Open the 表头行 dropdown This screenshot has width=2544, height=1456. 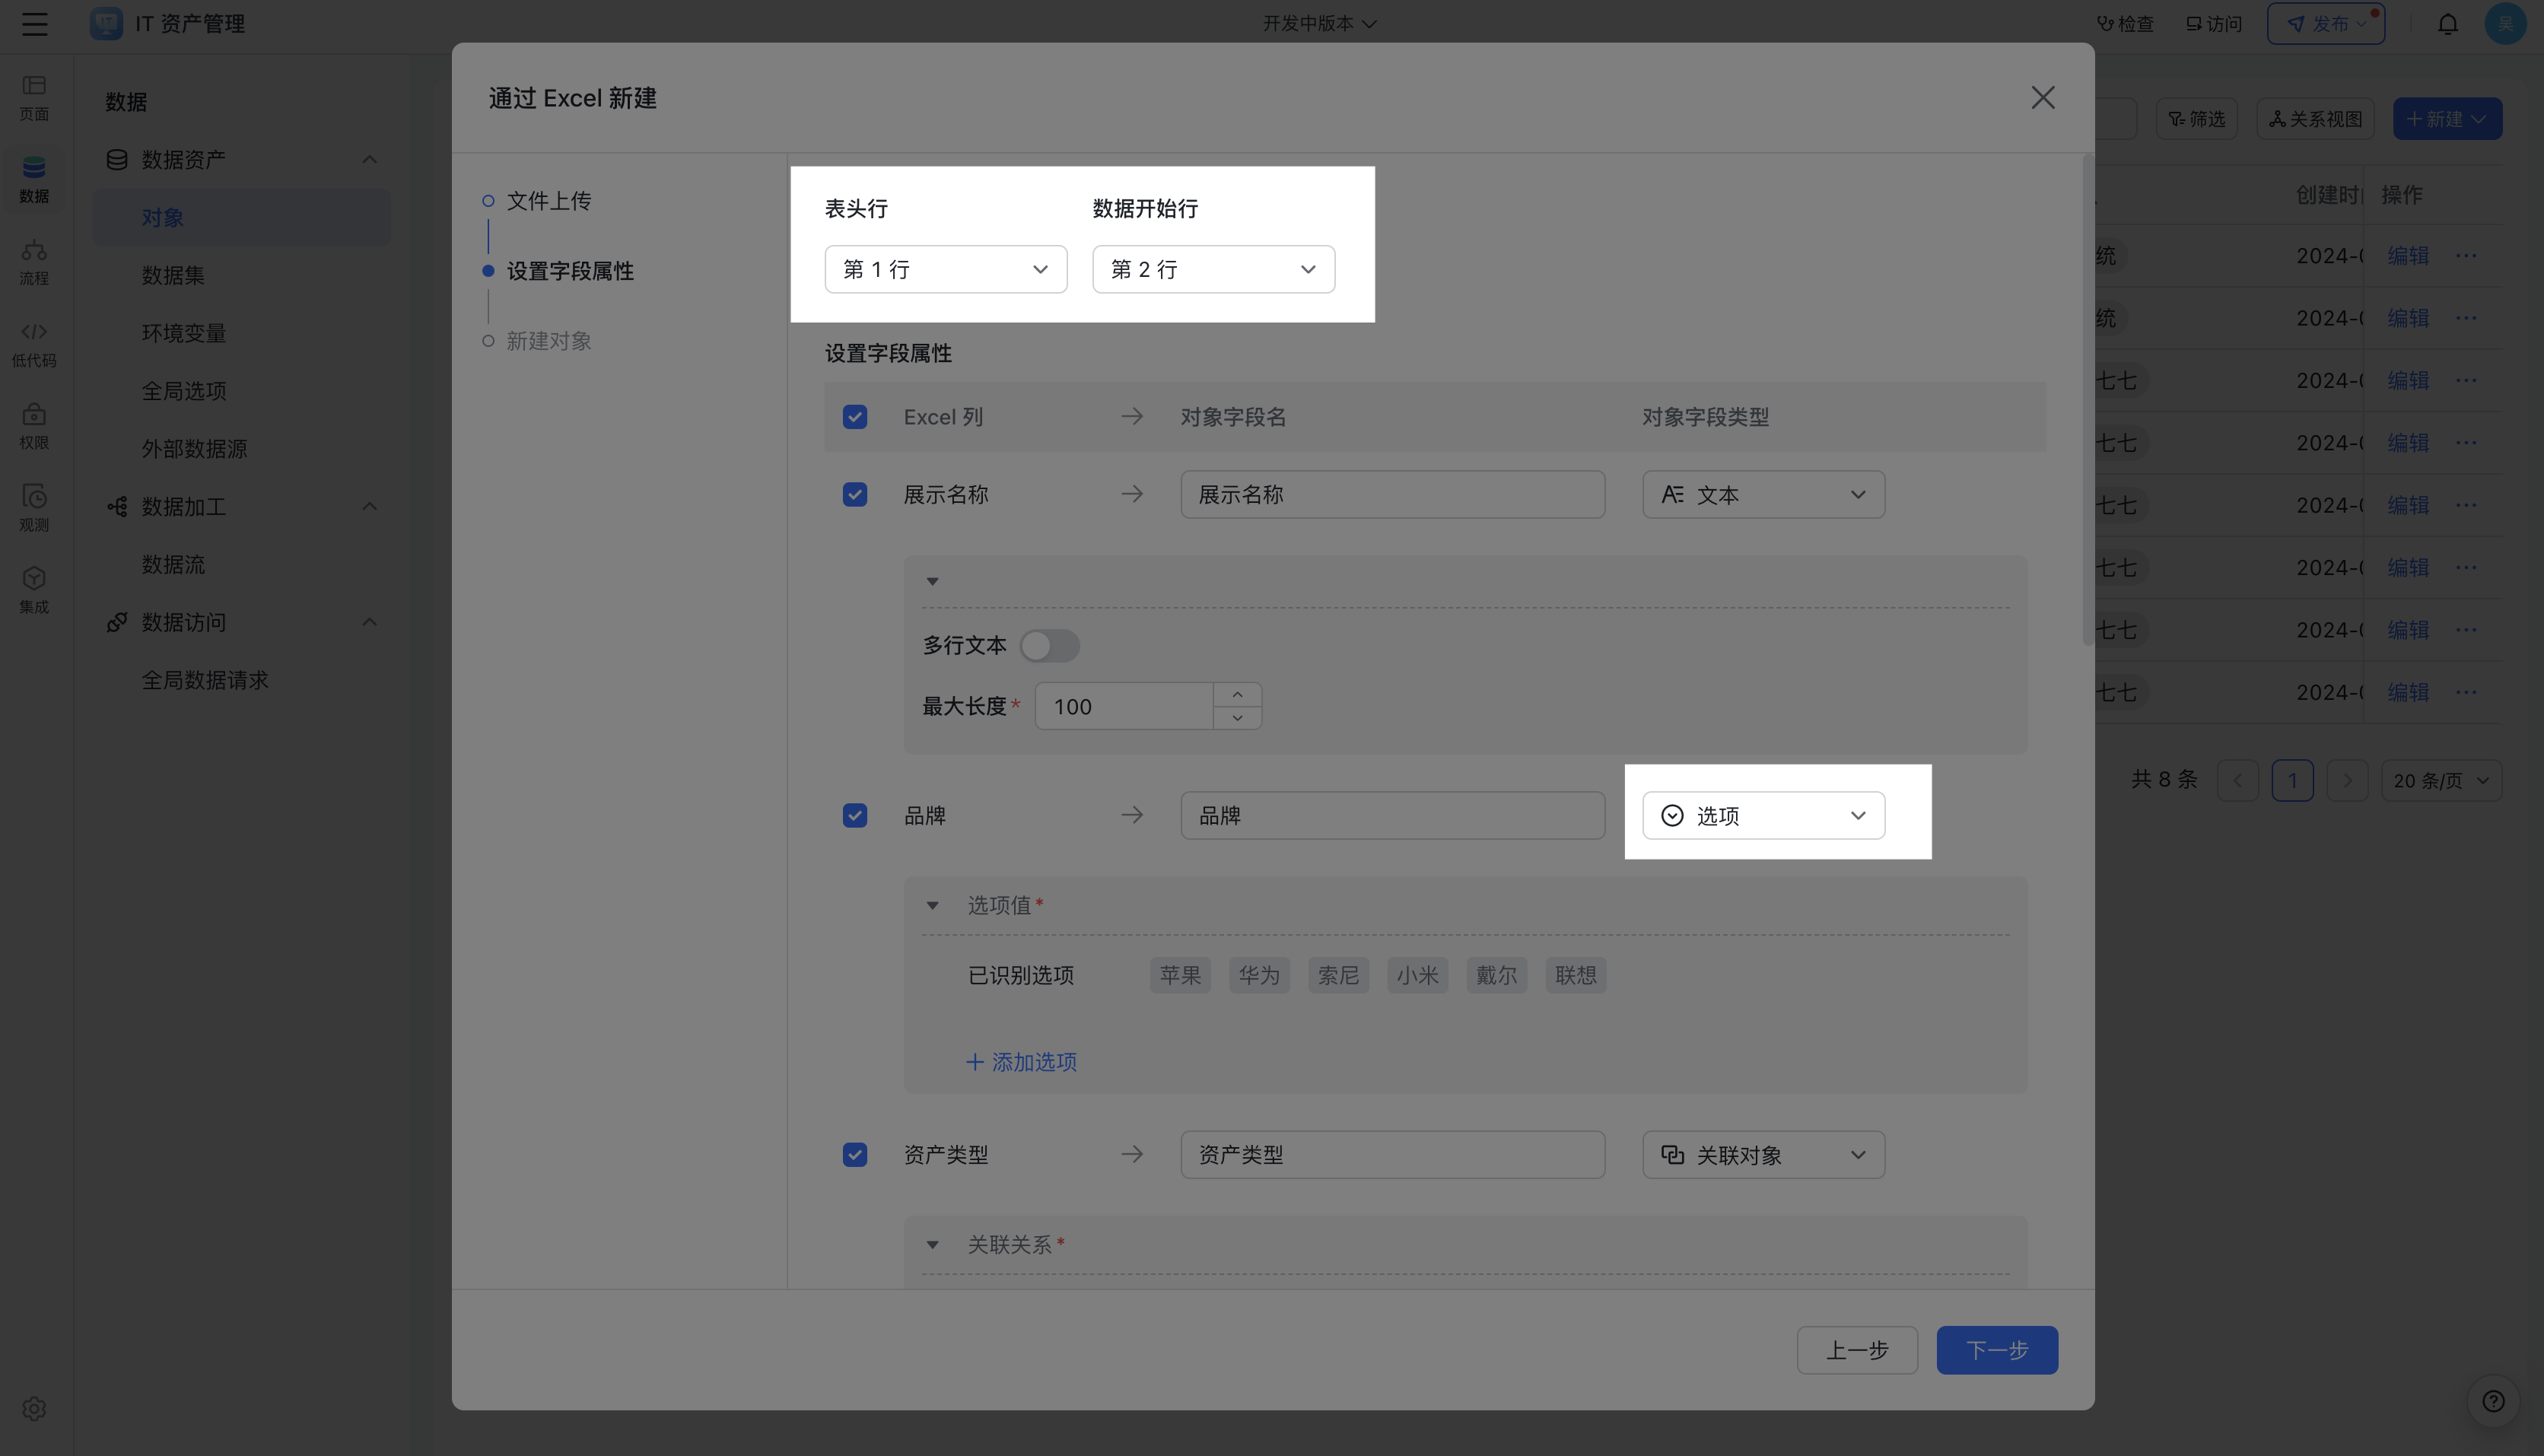945,269
